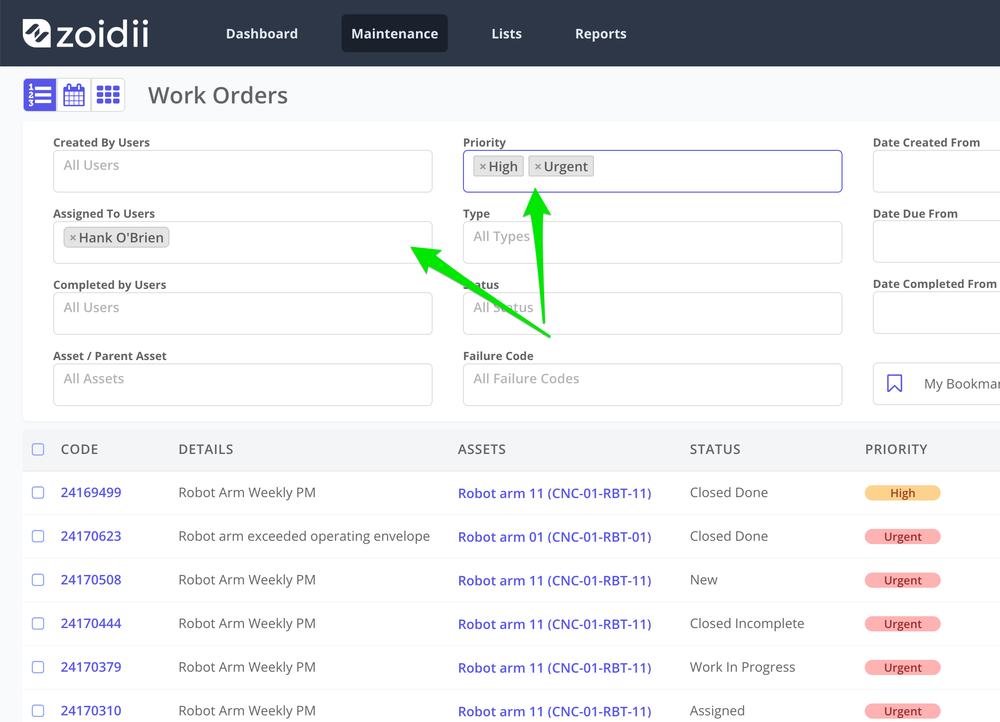Screen dimensions: 1000x722
Task: Open the Assigned To Users filter field
Action: (x=242, y=242)
